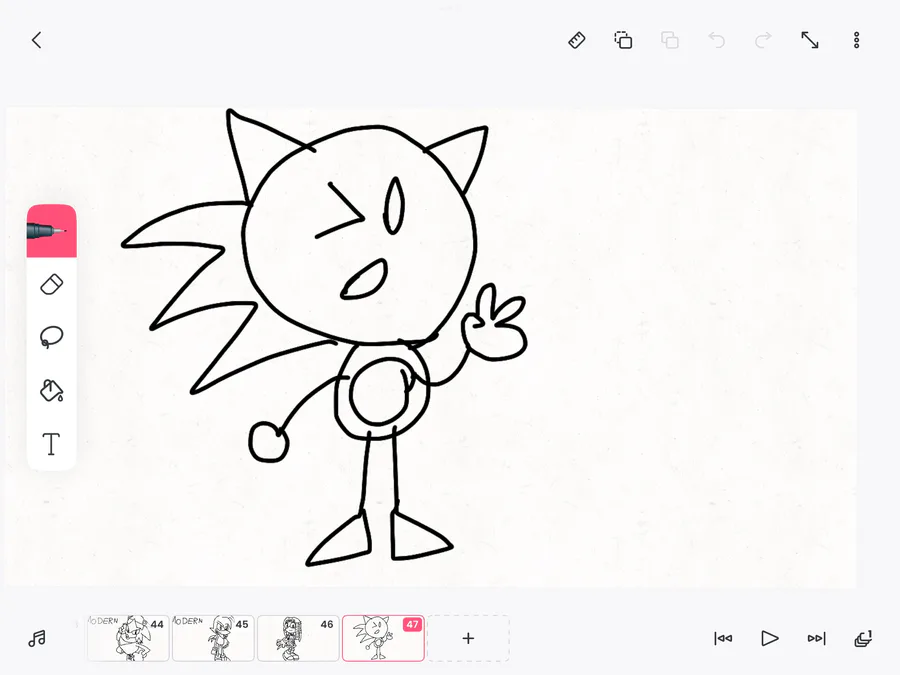Image resolution: width=900 pixels, height=675 pixels.
Task: Expand canvas to fullscreen
Action: 810,40
